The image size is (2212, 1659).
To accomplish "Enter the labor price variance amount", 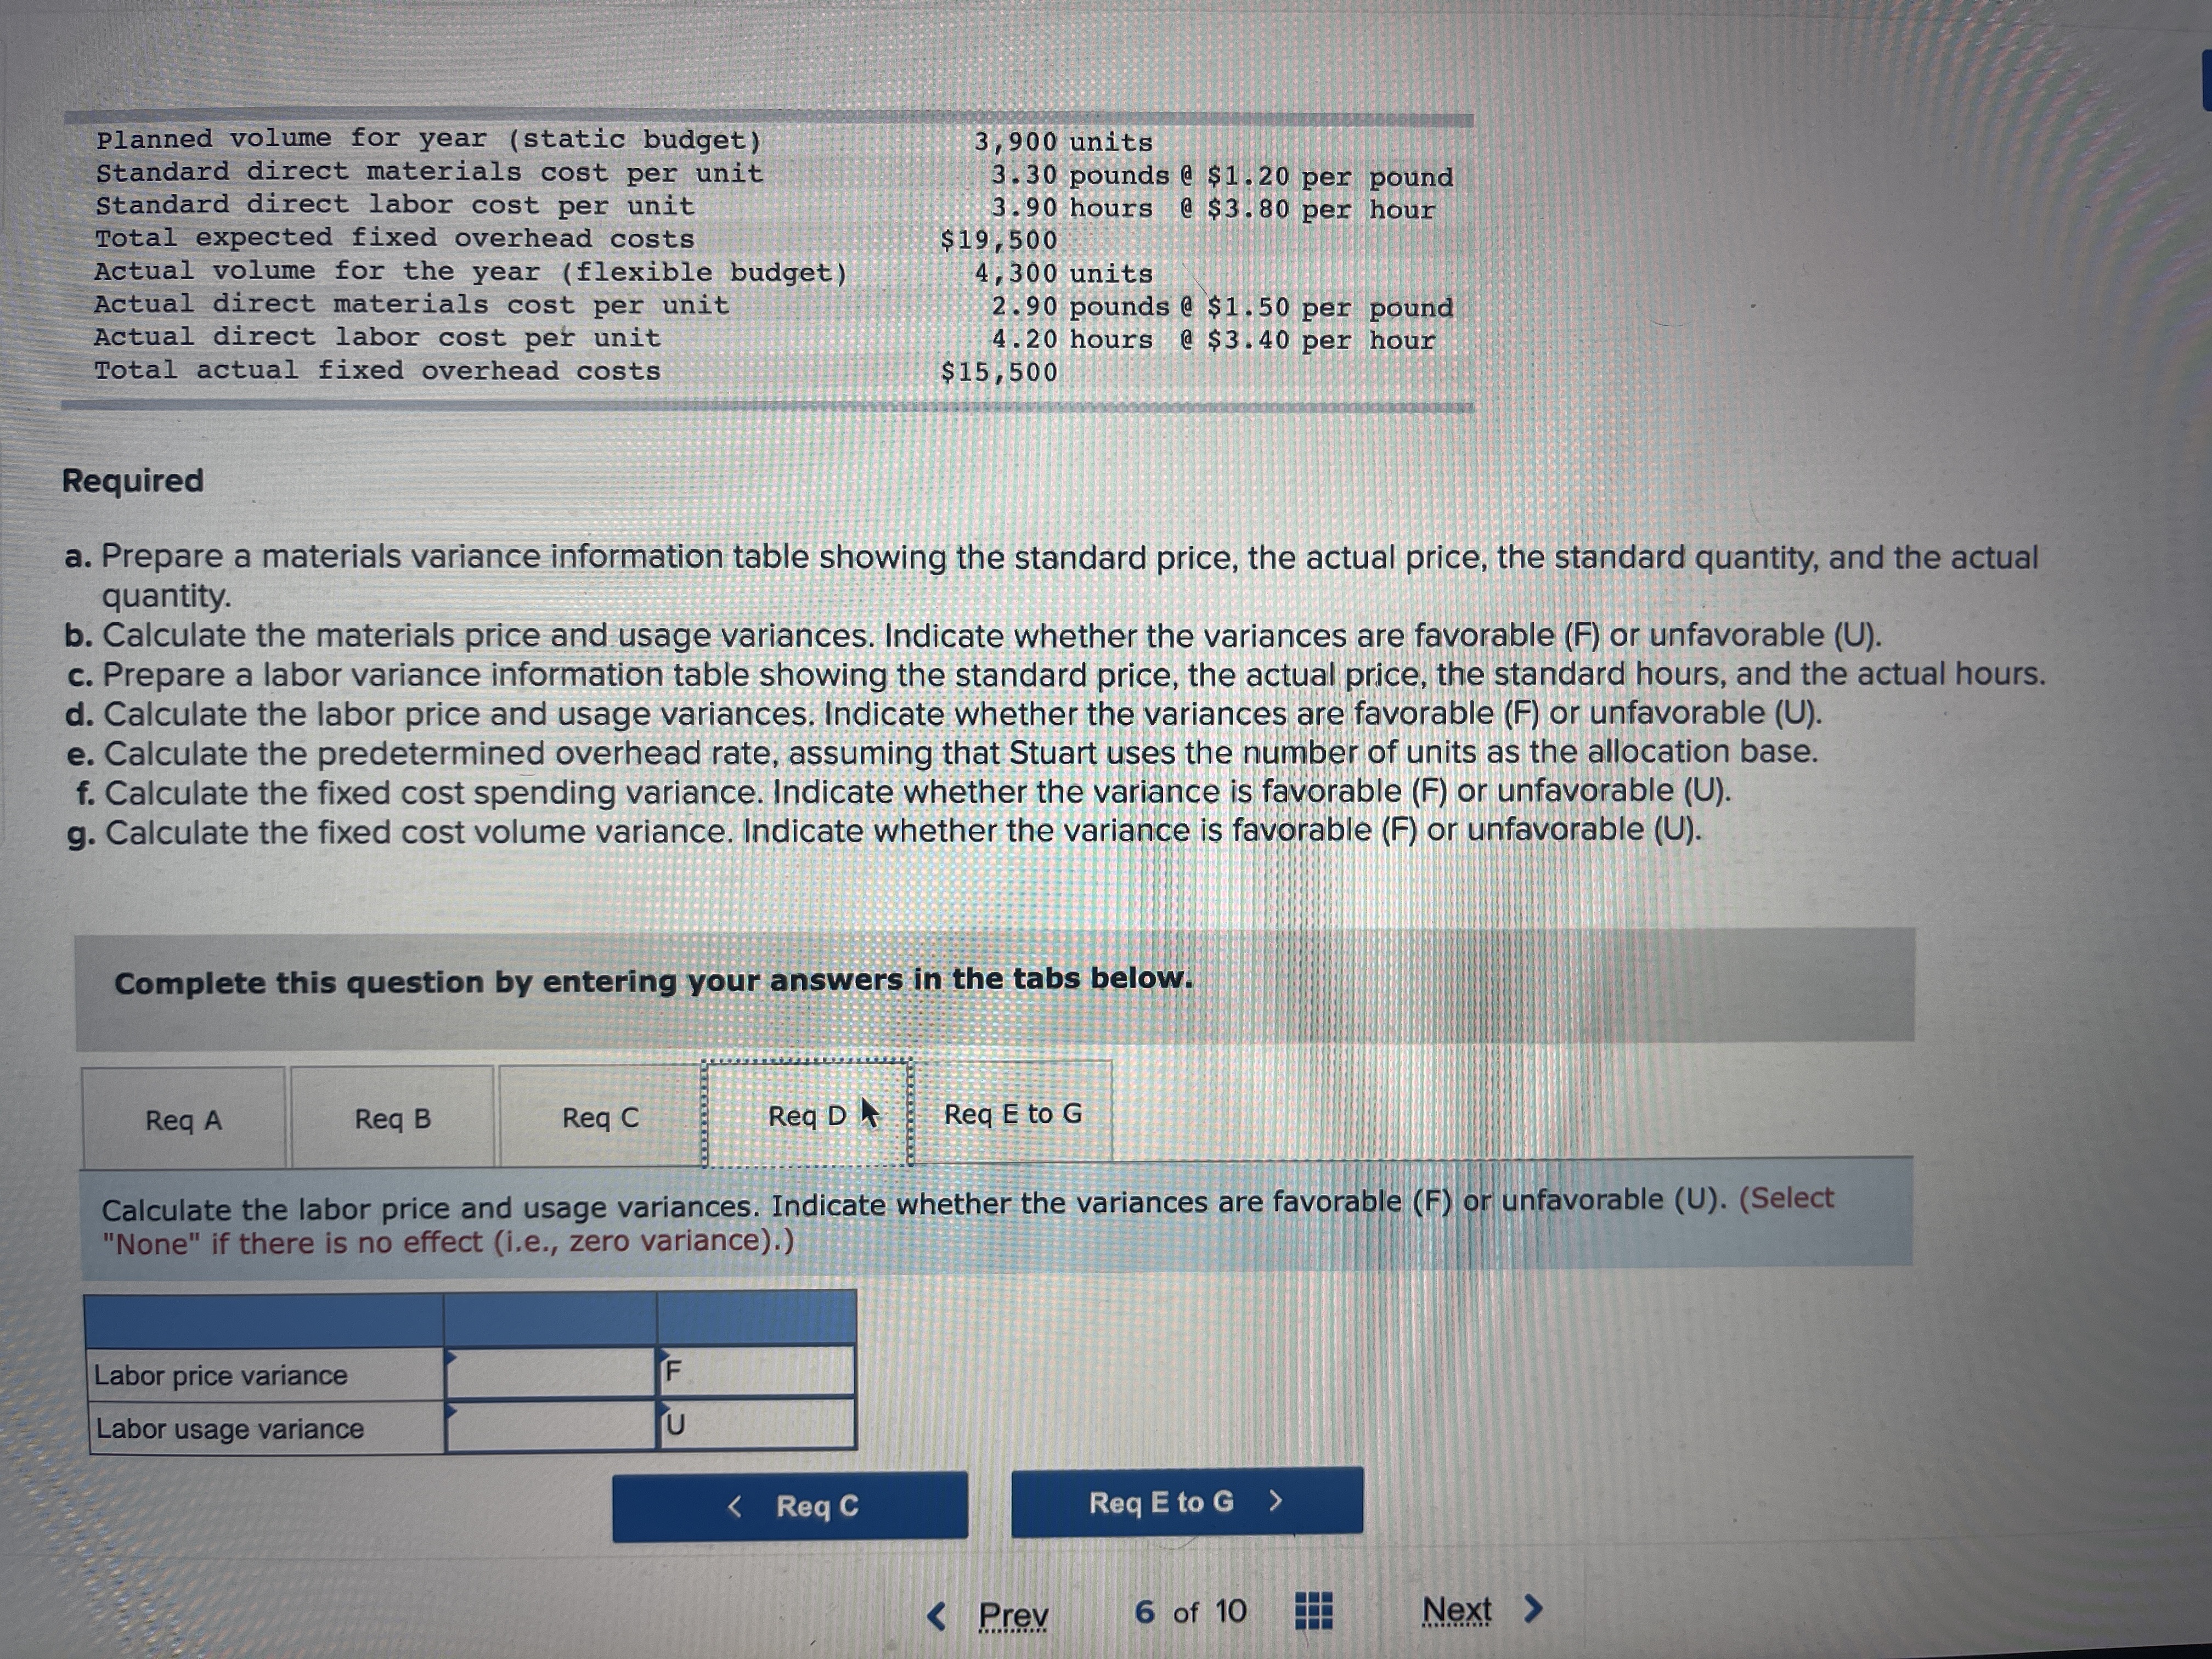I will [550, 1373].
